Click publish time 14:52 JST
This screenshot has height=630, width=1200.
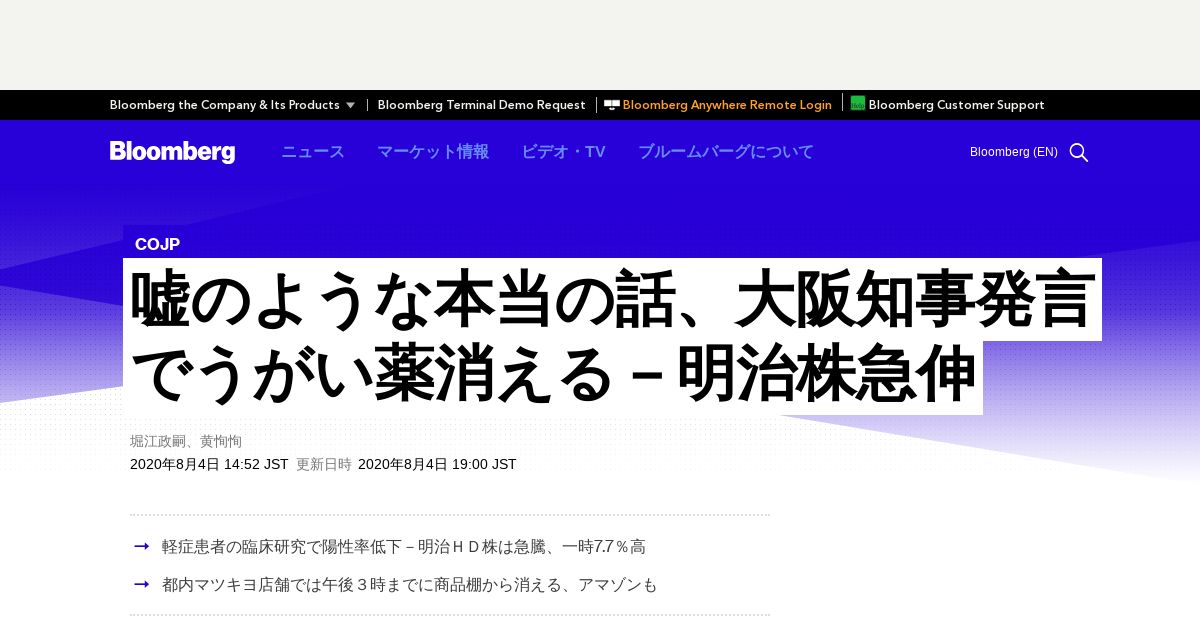click(209, 464)
